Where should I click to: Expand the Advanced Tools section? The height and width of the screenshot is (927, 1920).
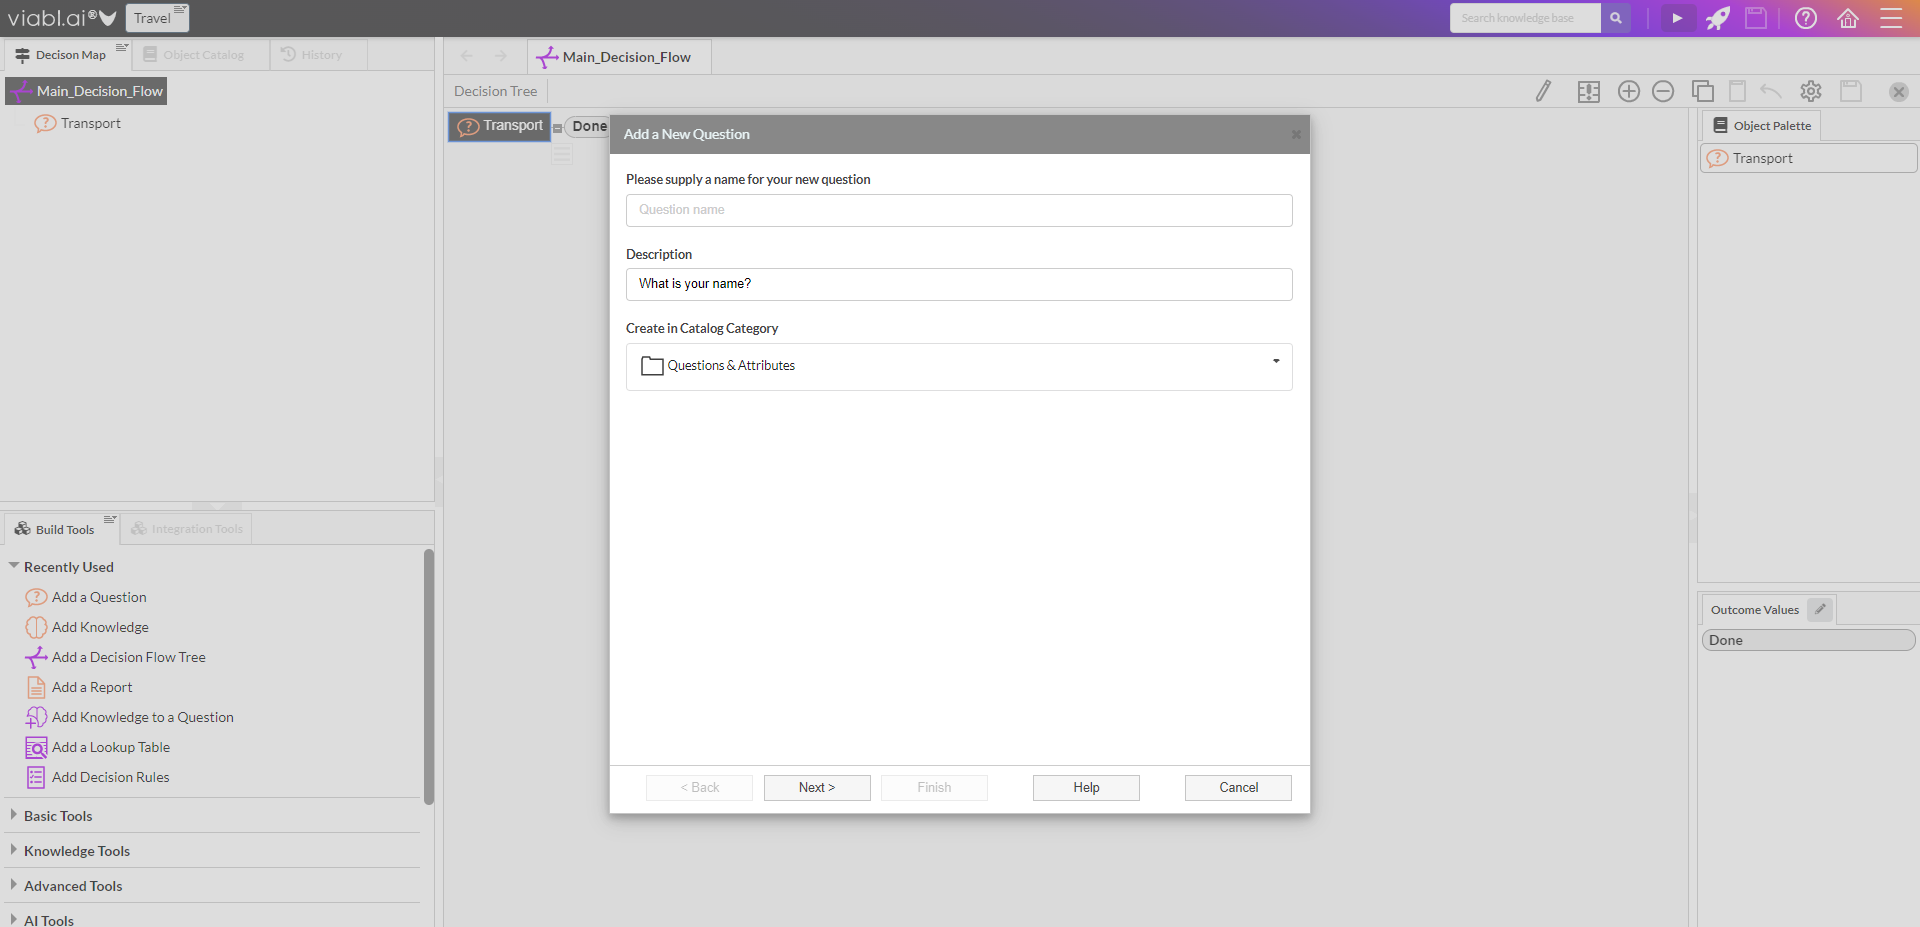click(14, 885)
